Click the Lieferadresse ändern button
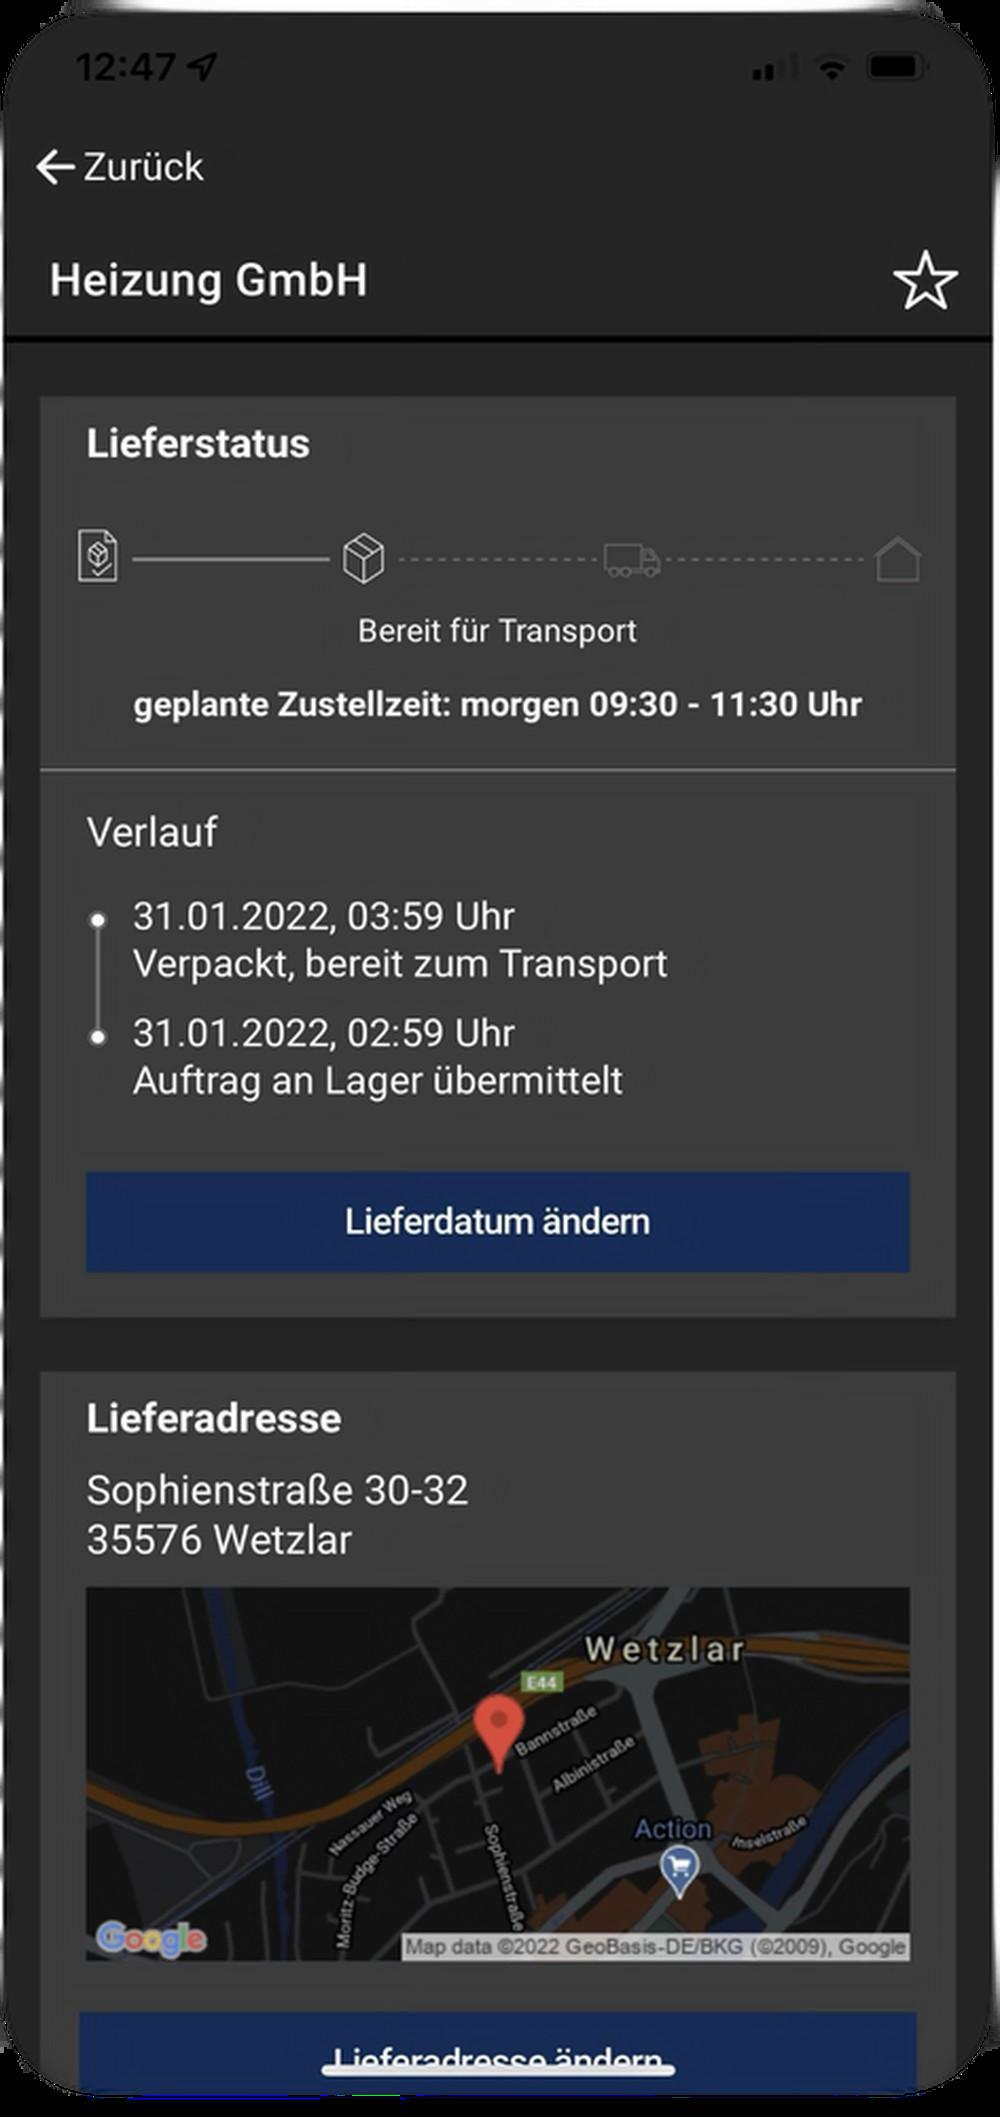Image resolution: width=1000 pixels, height=2117 pixels. [498, 2051]
